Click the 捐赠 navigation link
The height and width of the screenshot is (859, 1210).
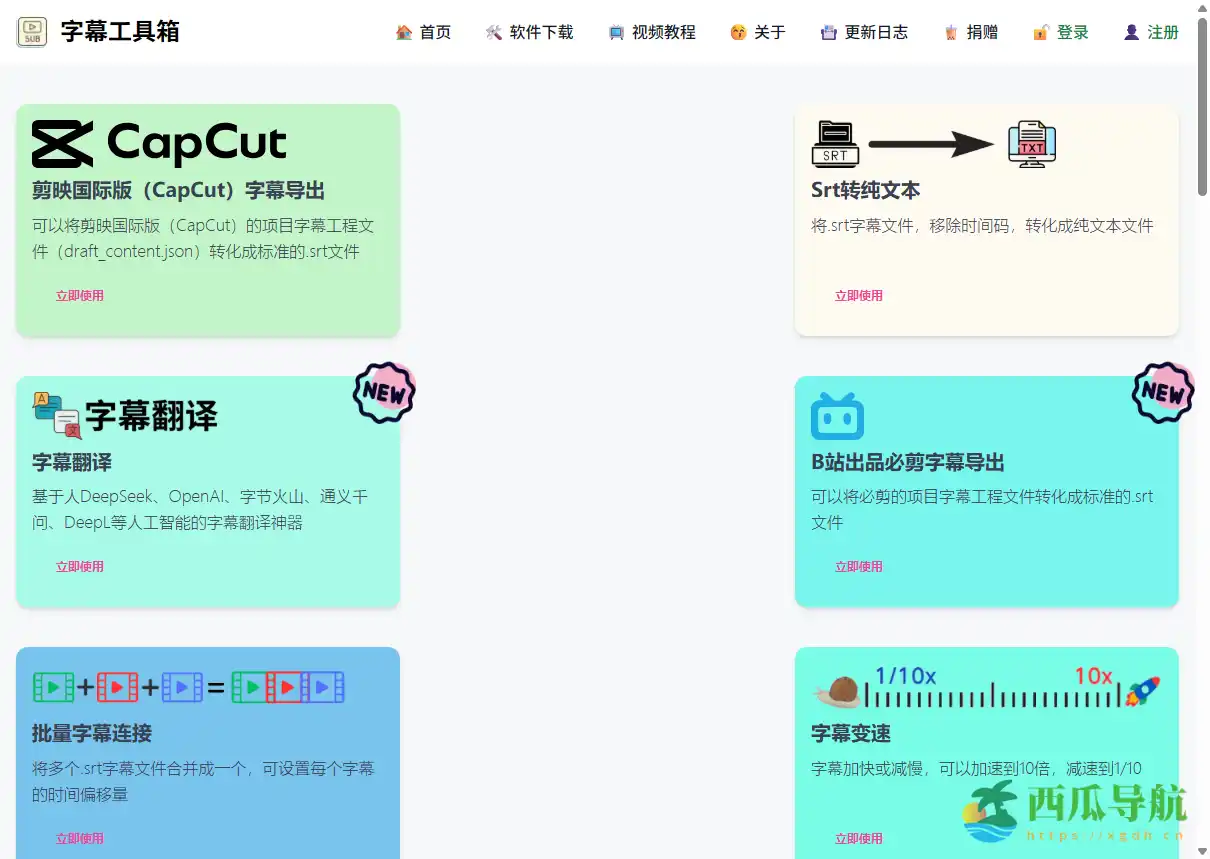[969, 31]
